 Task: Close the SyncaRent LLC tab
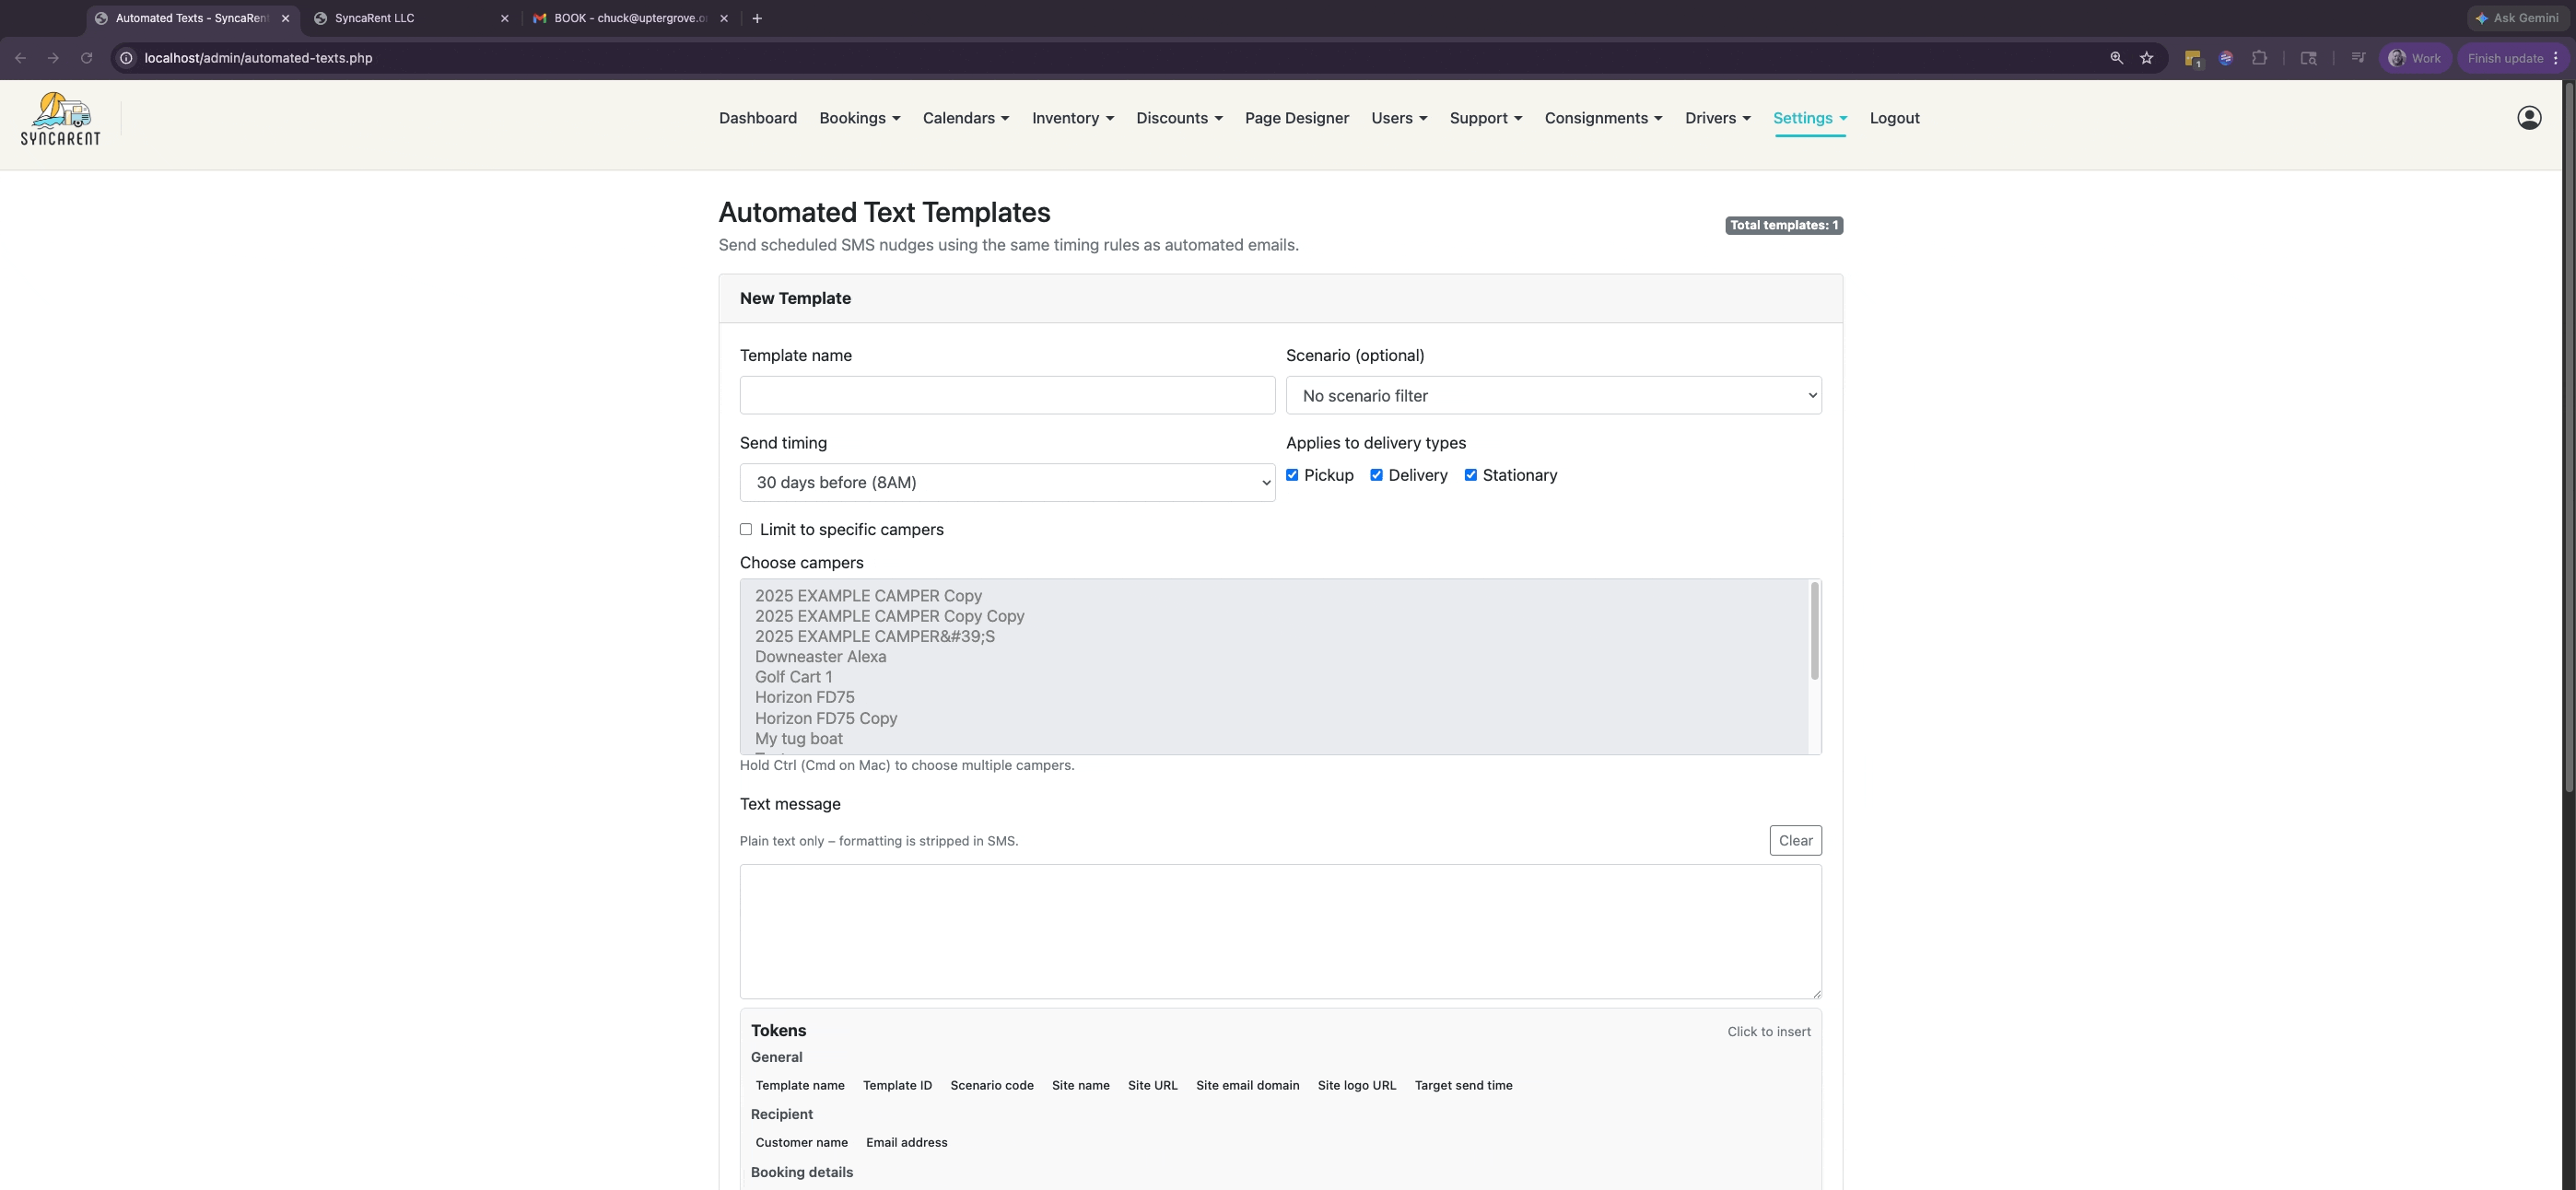click(x=504, y=18)
